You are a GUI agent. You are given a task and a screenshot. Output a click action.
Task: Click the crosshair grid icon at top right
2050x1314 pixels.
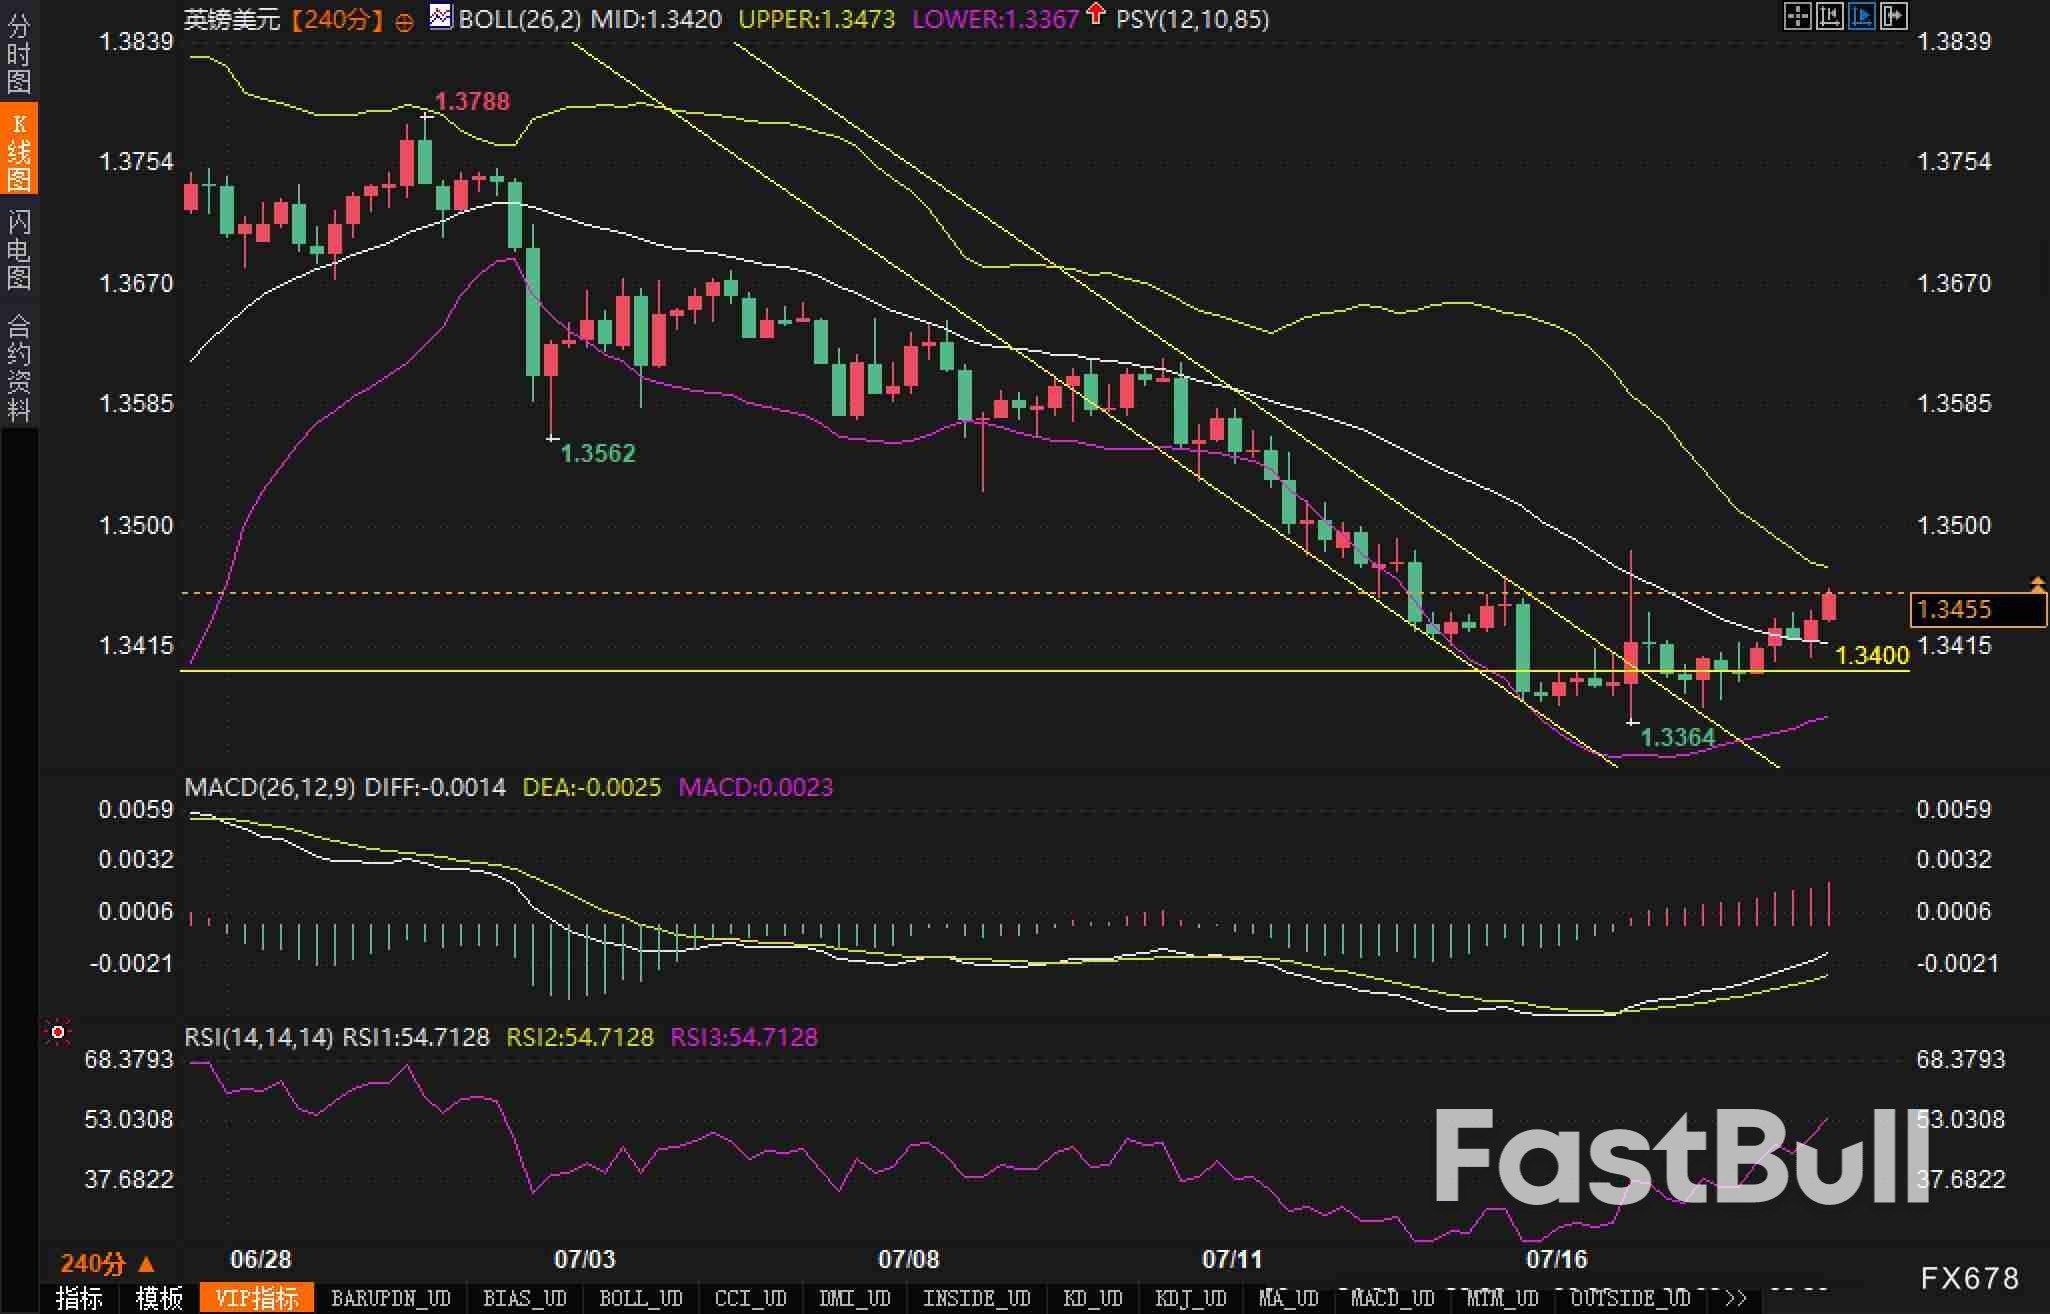tap(1797, 16)
